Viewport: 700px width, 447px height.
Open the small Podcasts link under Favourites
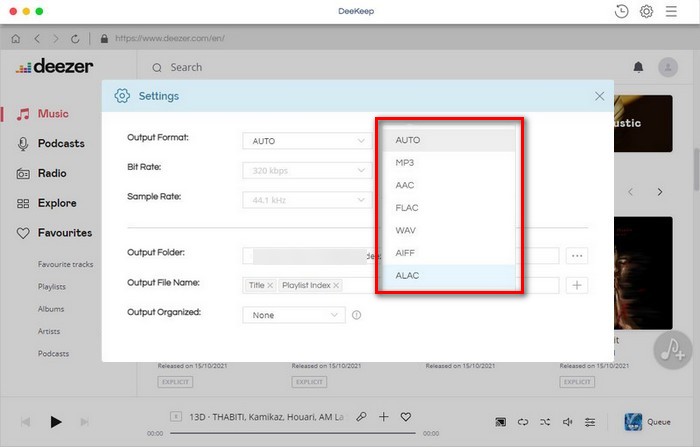coord(53,354)
